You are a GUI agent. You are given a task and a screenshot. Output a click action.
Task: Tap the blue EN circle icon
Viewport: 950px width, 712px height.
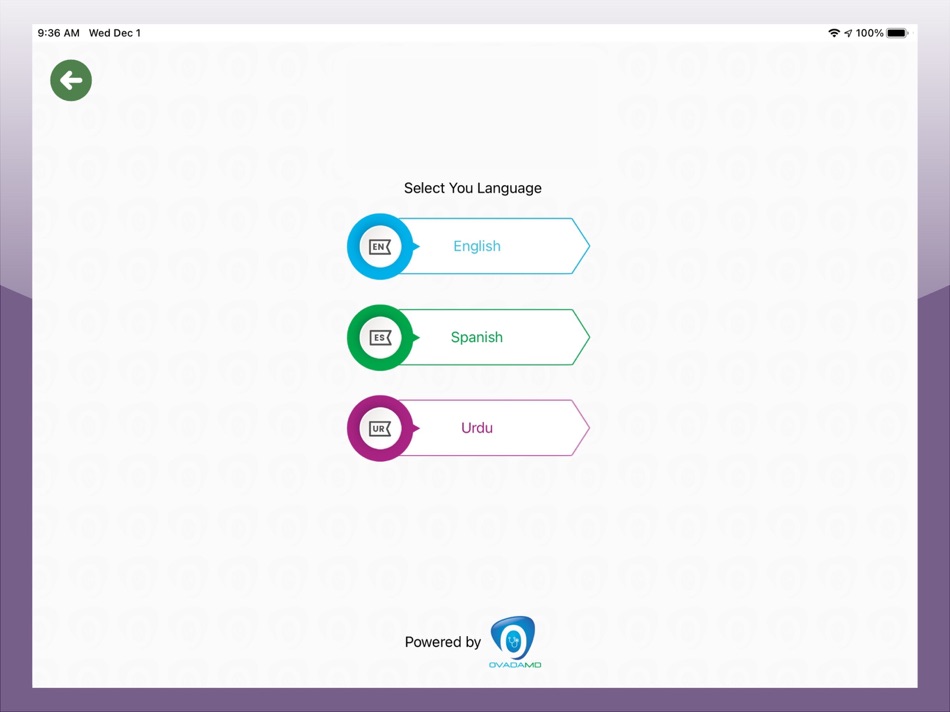380,247
